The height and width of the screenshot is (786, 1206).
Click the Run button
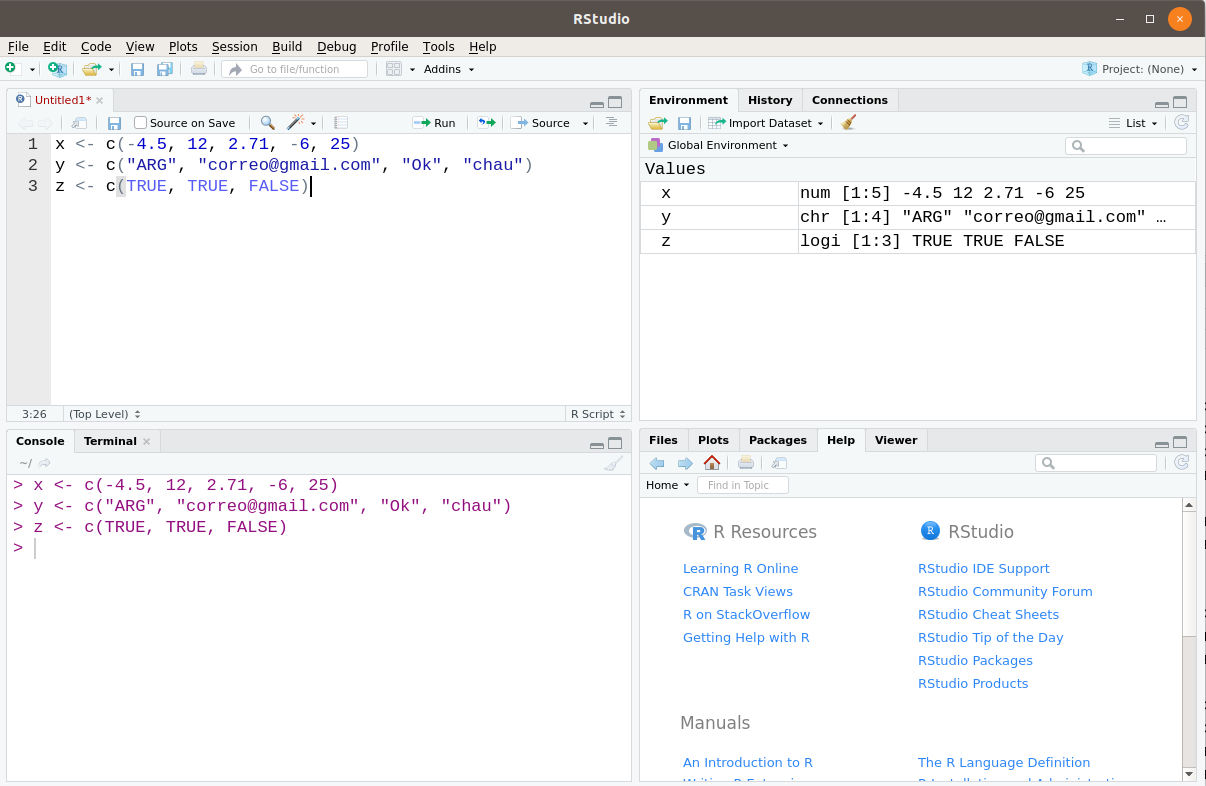click(434, 123)
